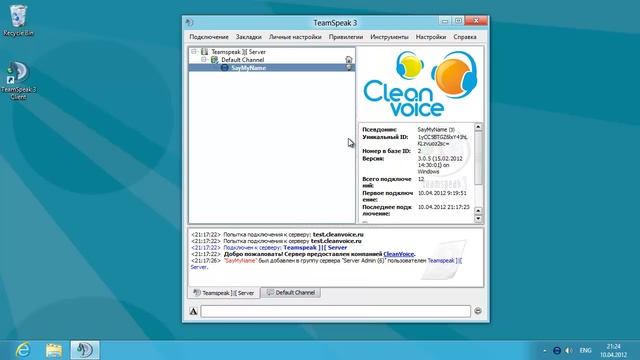Show hidden tray icons arrow
This screenshot has width=640, height=360.
click(x=545, y=351)
